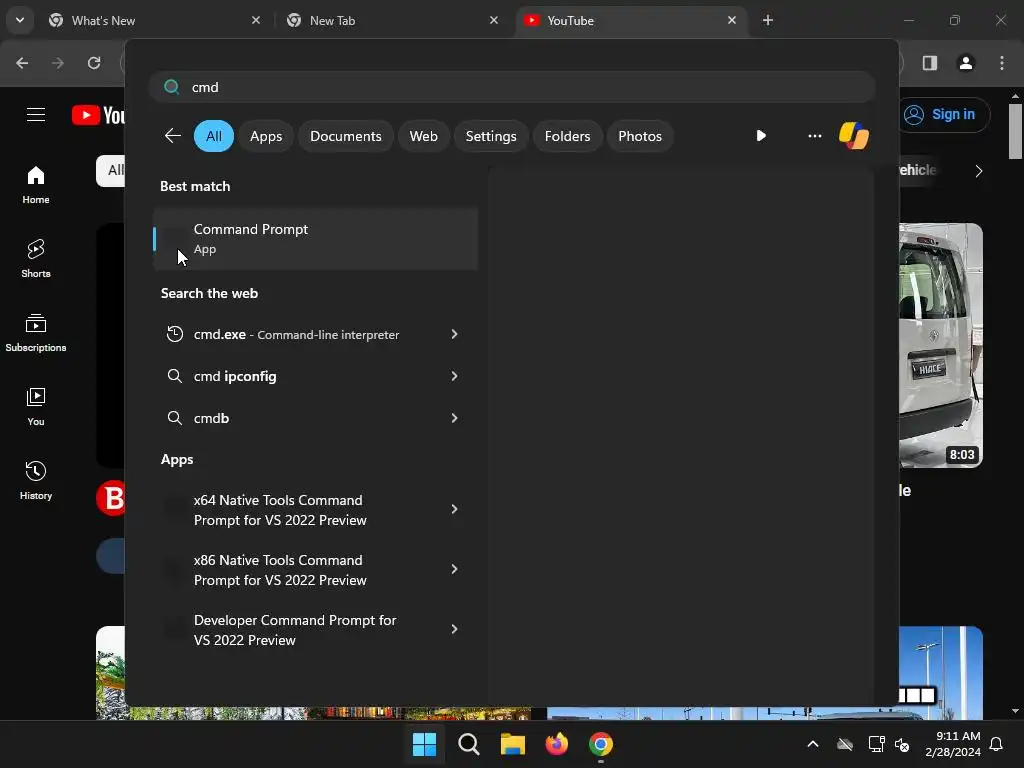Open File Explorer from the taskbar
Image resolution: width=1024 pixels, height=768 pixels.
513,744
